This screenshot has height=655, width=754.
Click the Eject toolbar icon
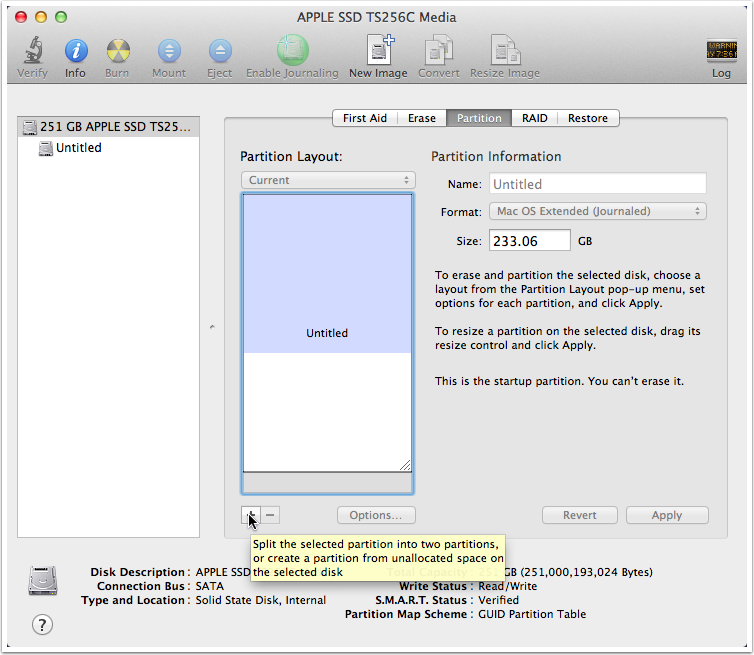click(x=220, y=50)
